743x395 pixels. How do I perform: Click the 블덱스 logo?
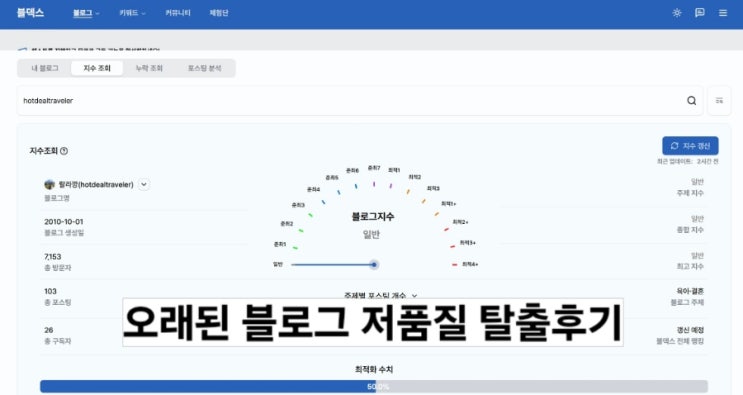click(30, 13)
